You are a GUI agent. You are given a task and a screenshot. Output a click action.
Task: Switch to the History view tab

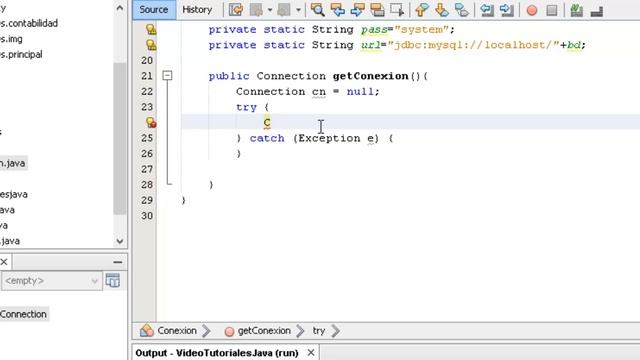pyautogui.click(x=197, y=10)
